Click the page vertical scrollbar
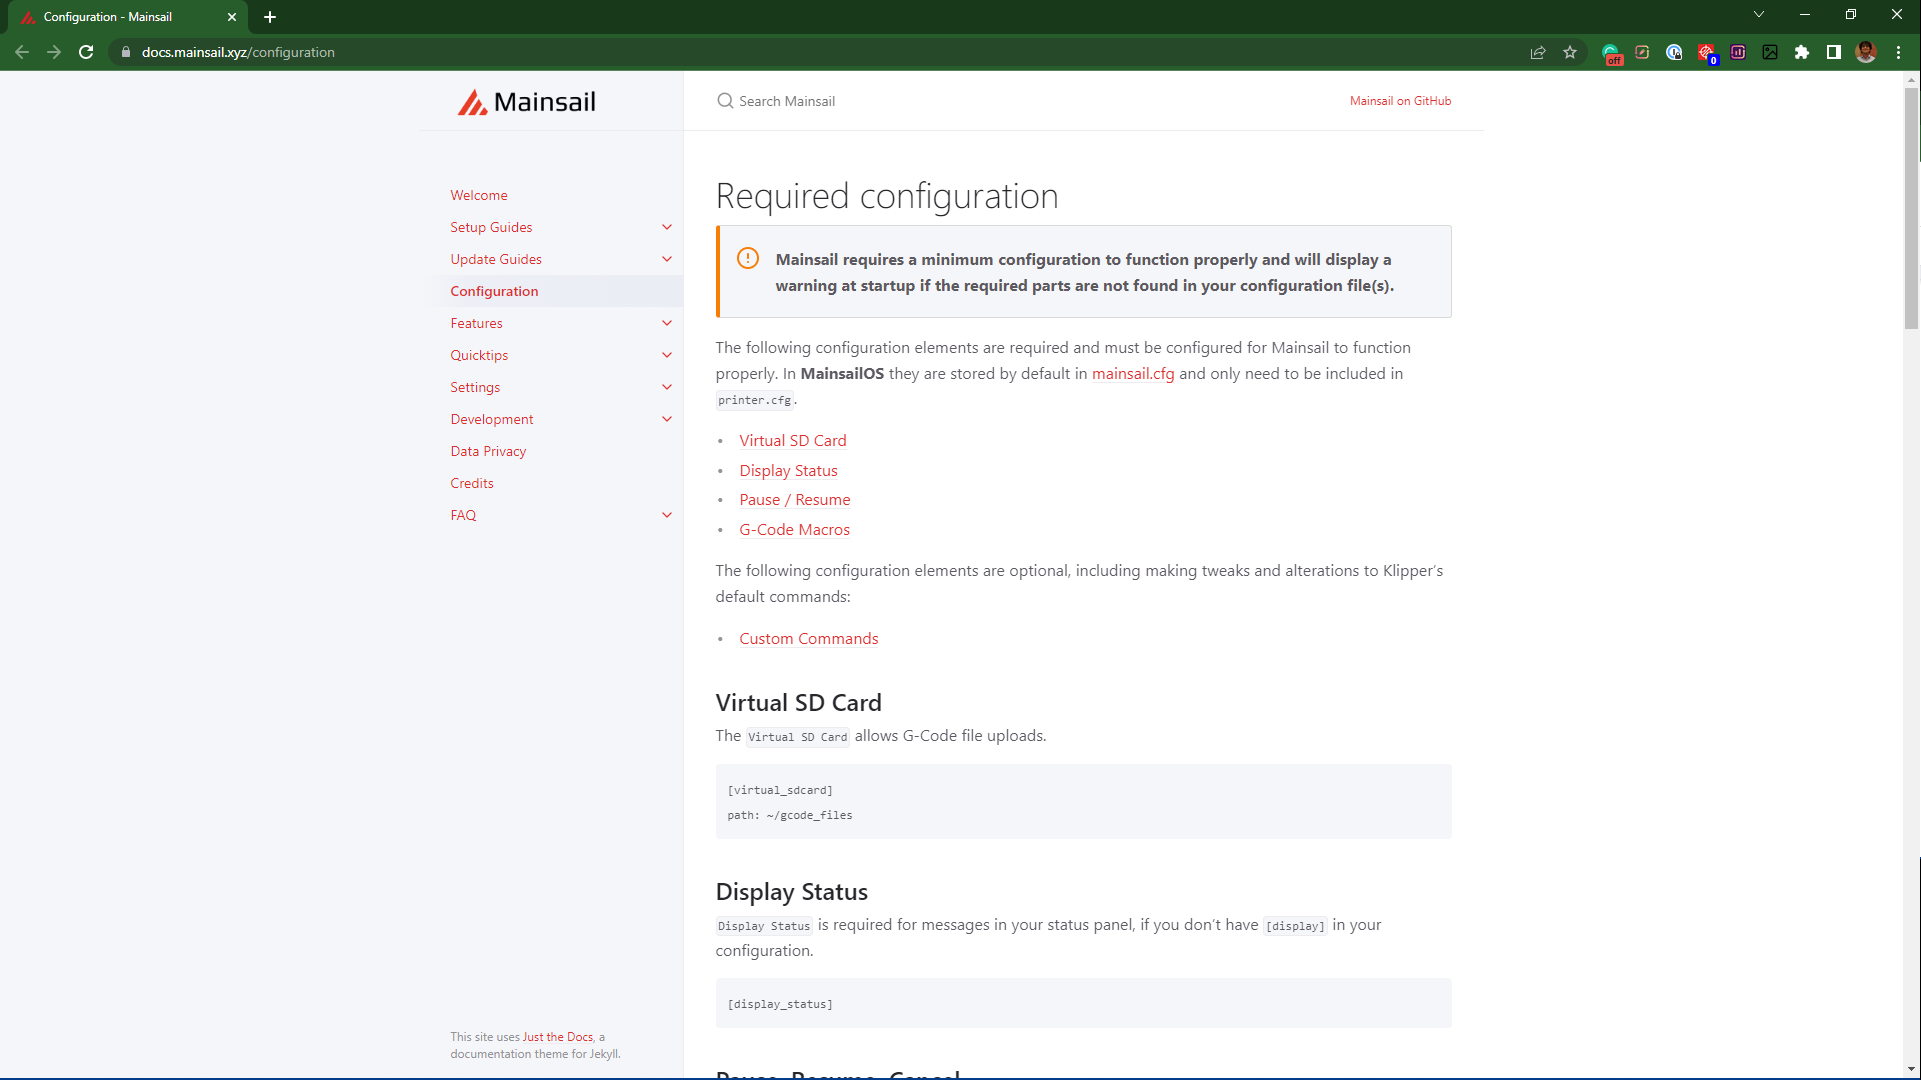The image size is (1921, 1080). [1911, 208]
